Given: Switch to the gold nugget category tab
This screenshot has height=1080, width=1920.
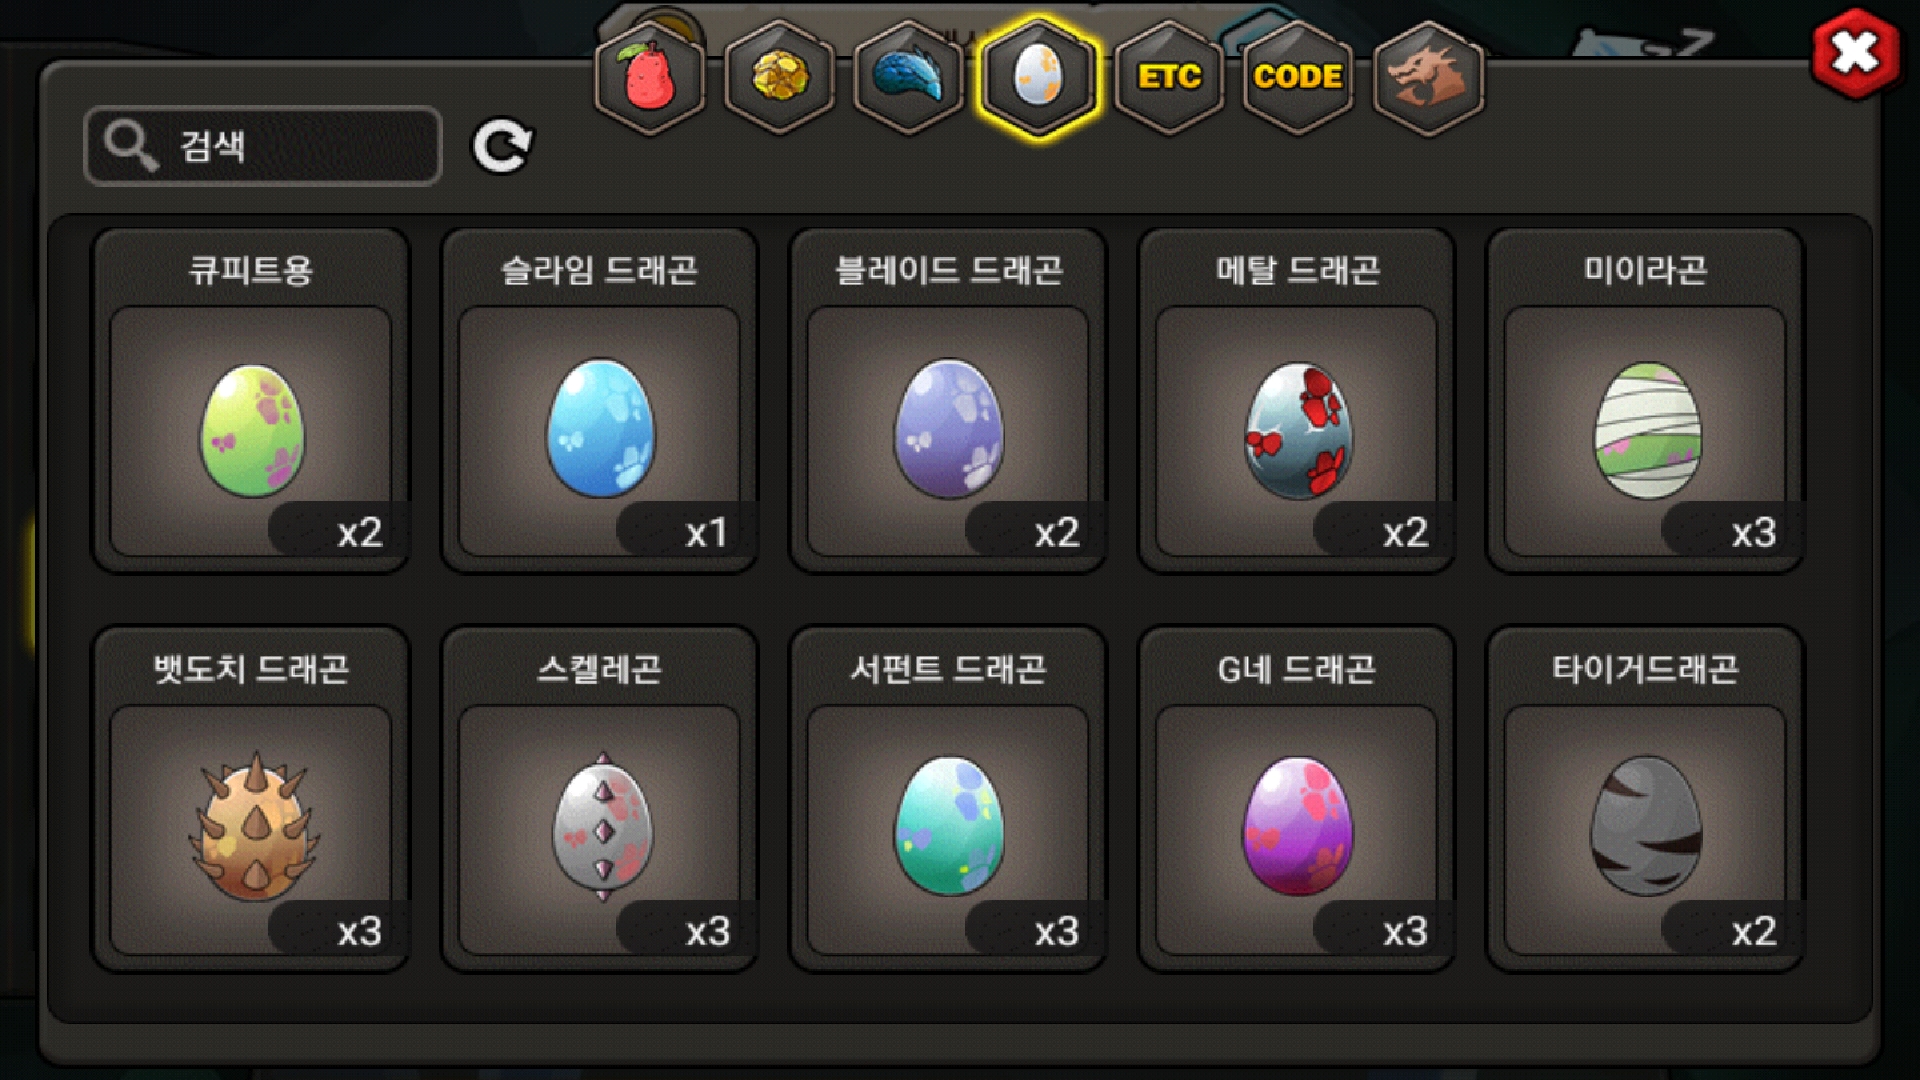Looking at the screenshot, I should [x=779, y=77].
